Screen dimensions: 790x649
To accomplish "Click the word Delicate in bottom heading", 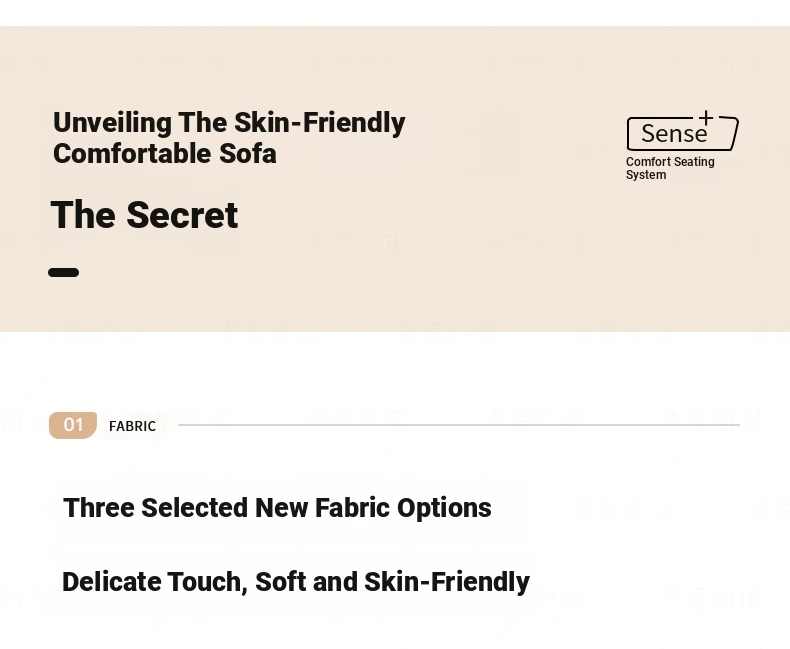I will click(x=111, y=582).
